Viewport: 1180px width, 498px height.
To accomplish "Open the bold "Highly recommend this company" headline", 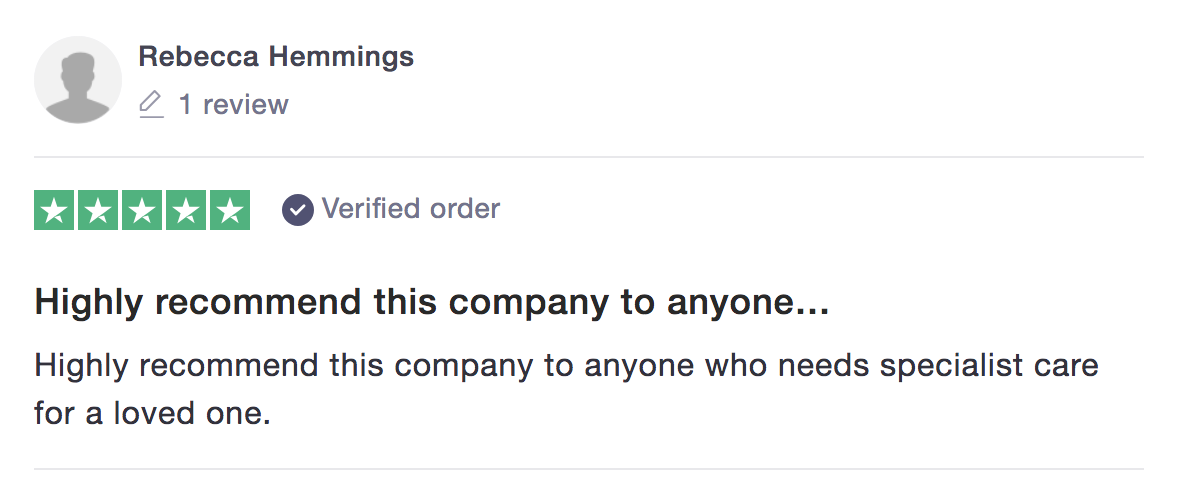I will click(431, 303).
